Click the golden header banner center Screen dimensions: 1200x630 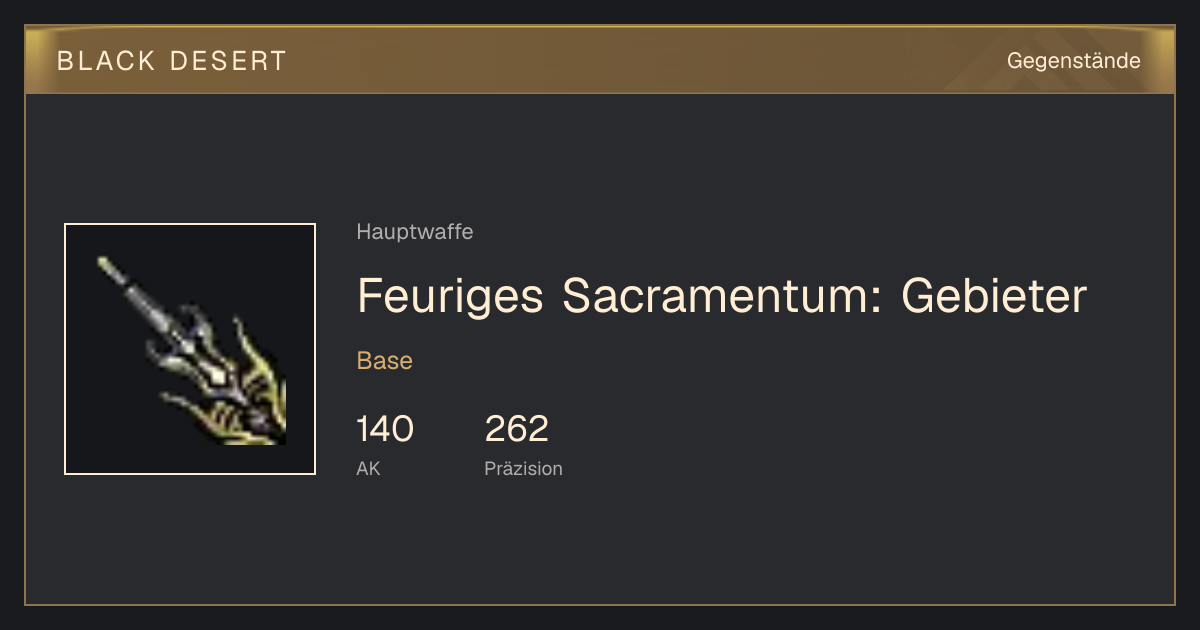tap(600, 60)
